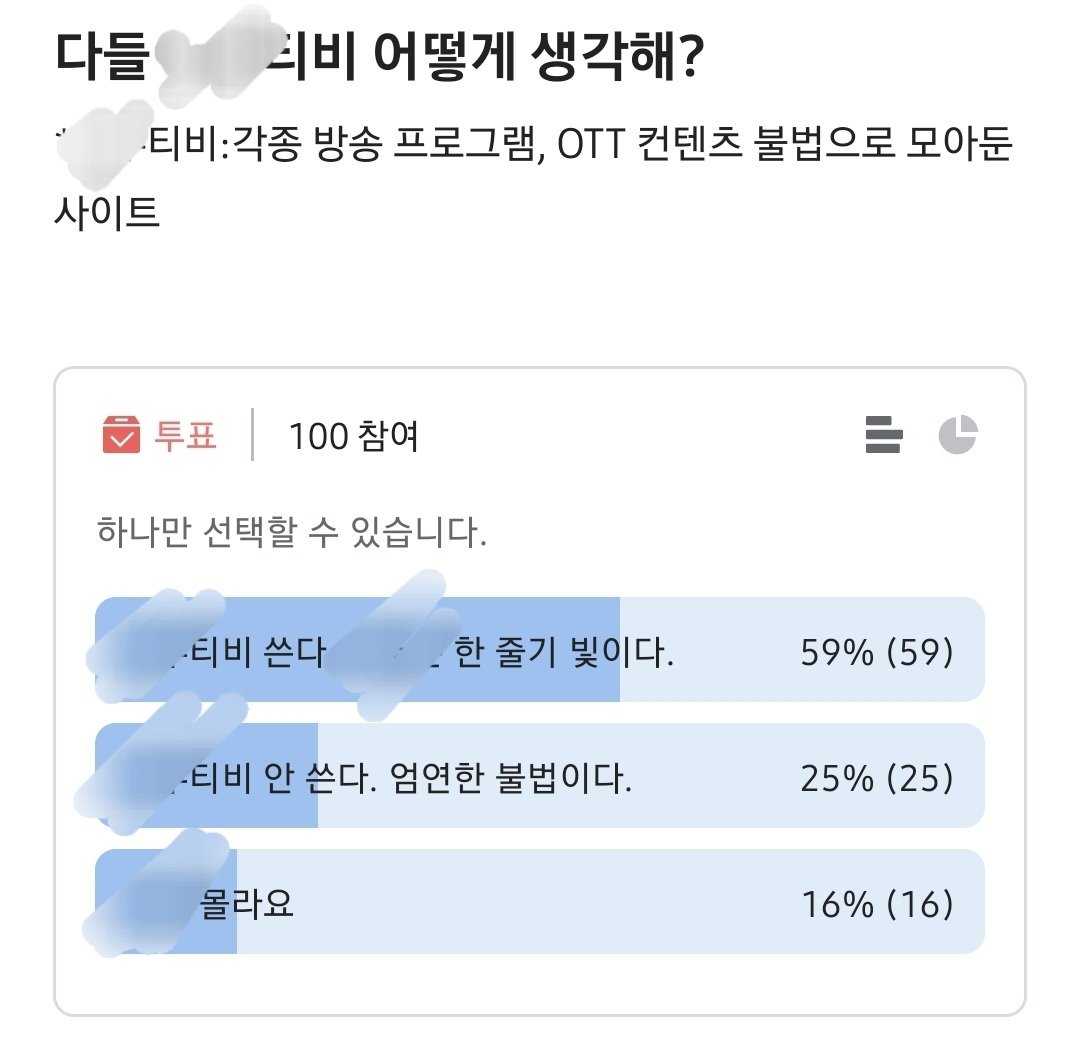Select the option ending with 한 줄기 빛이다

(x=540, y=650)
